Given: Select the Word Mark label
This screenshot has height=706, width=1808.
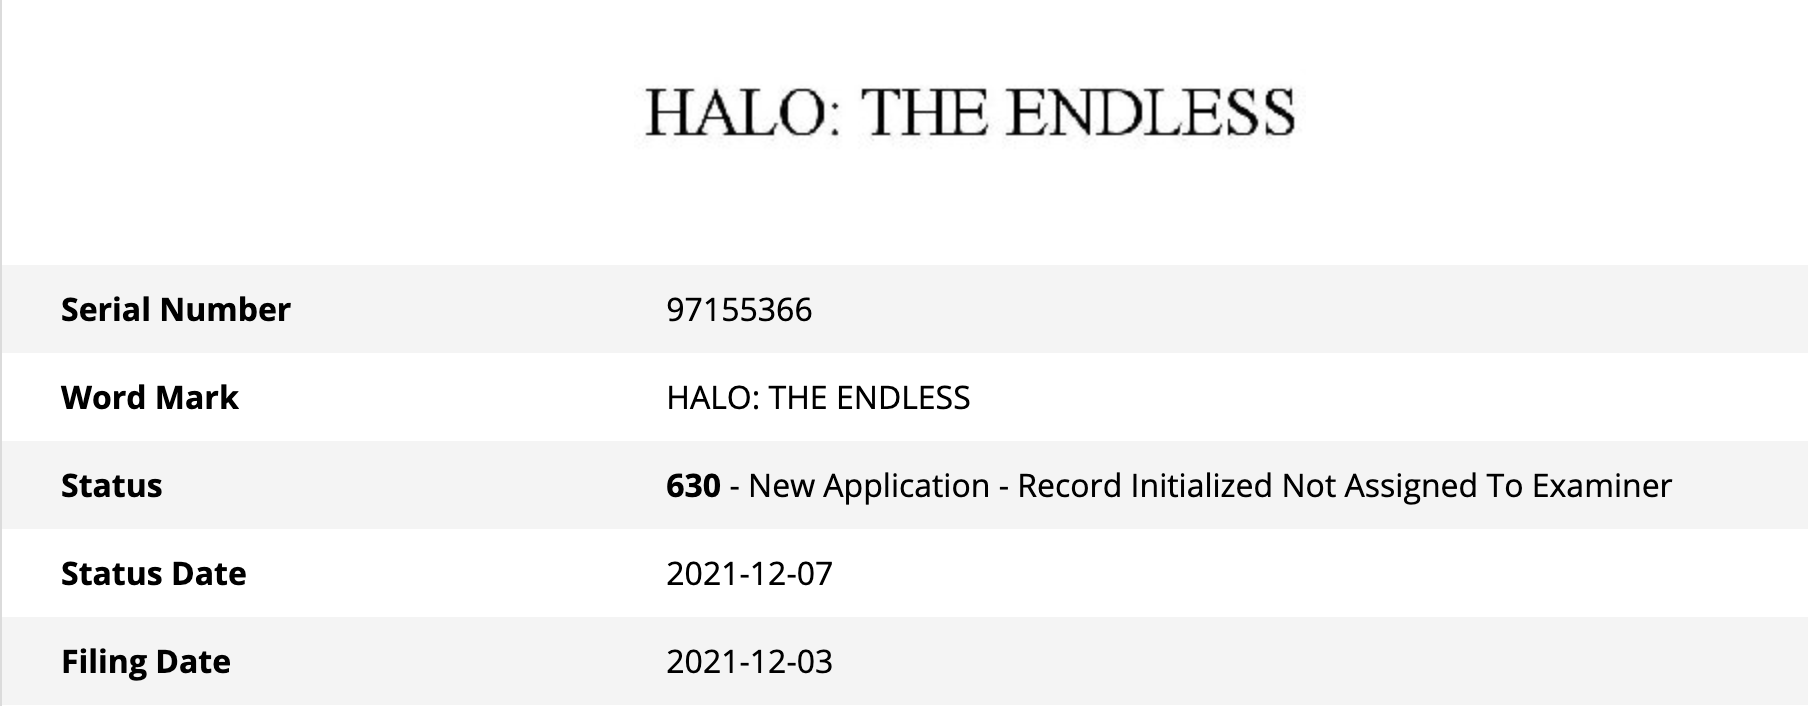Looking at the screenshot, I should [x=149, y=398].
